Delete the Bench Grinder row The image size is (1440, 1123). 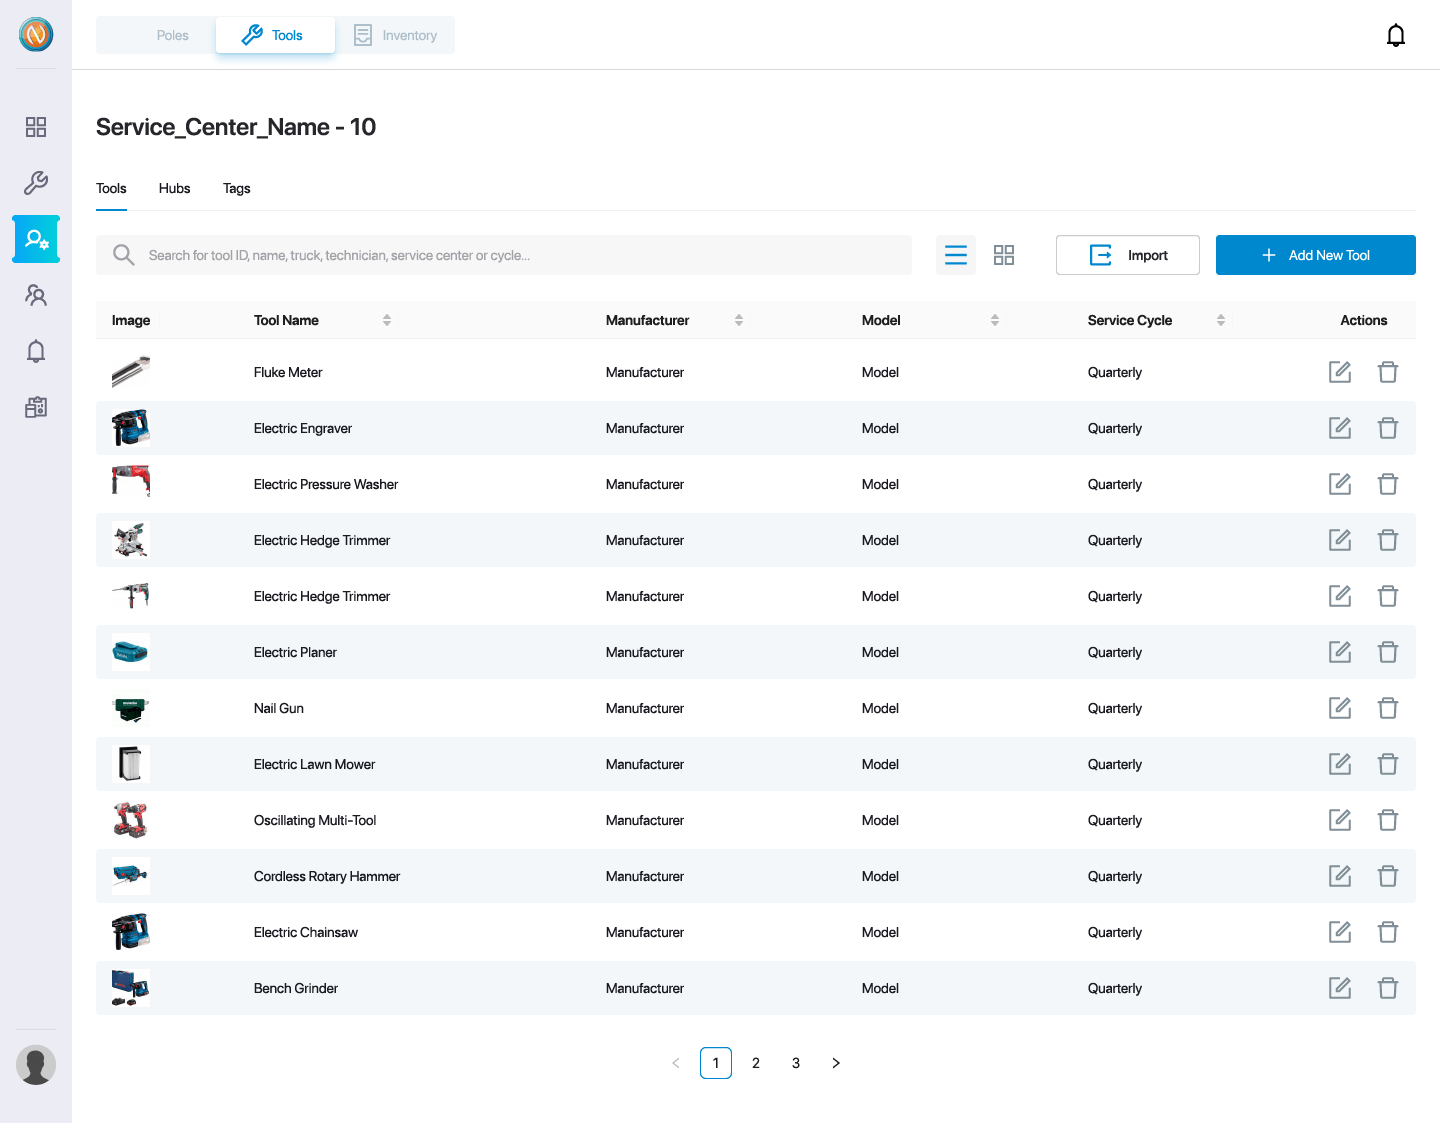1388,988
